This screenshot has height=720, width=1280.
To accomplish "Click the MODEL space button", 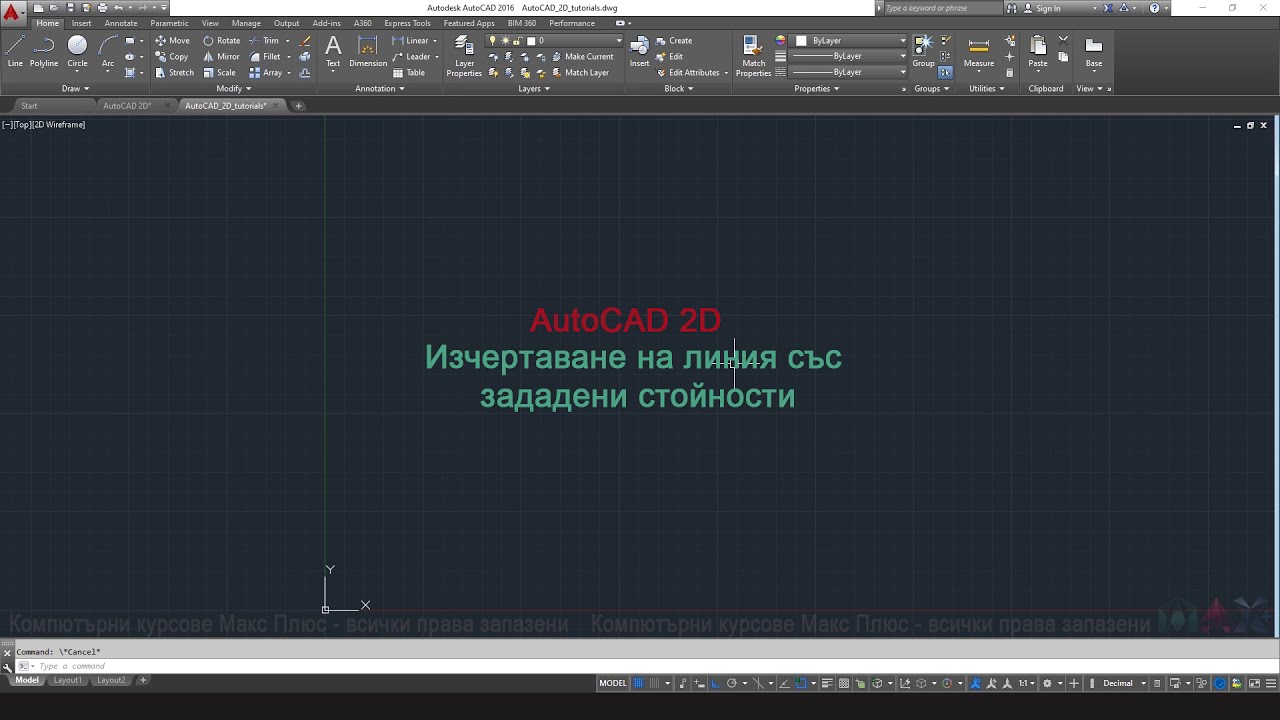I will coord(613,684).
